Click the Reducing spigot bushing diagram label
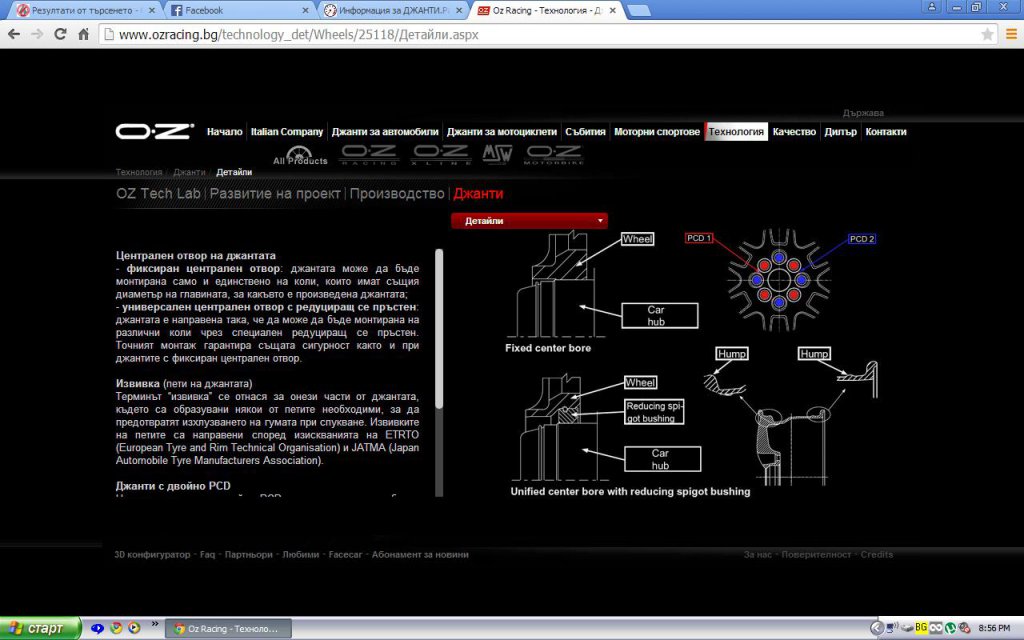1024x640 pixels. click(654, 412)
